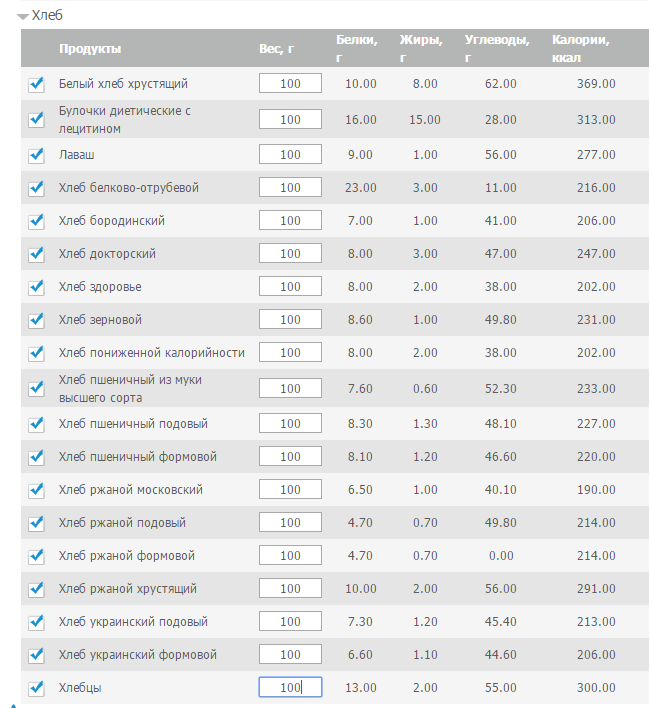This screenshot has width=651, height=708.
Task: Collapse the Хлеб section
Action: [x=22, y=16]
